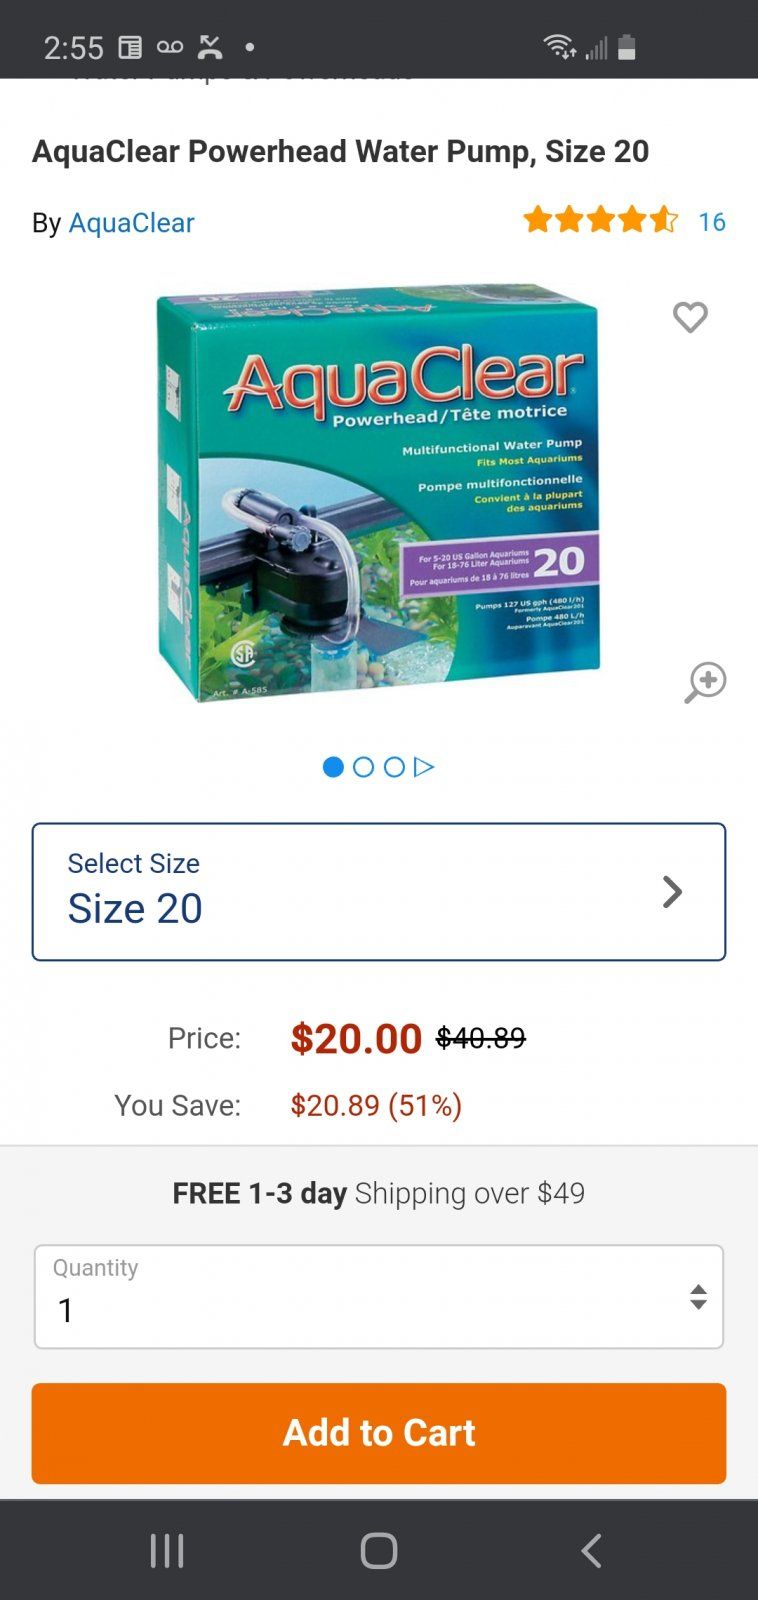
Task: Tap the star rating icons
Action: point(601,220)
